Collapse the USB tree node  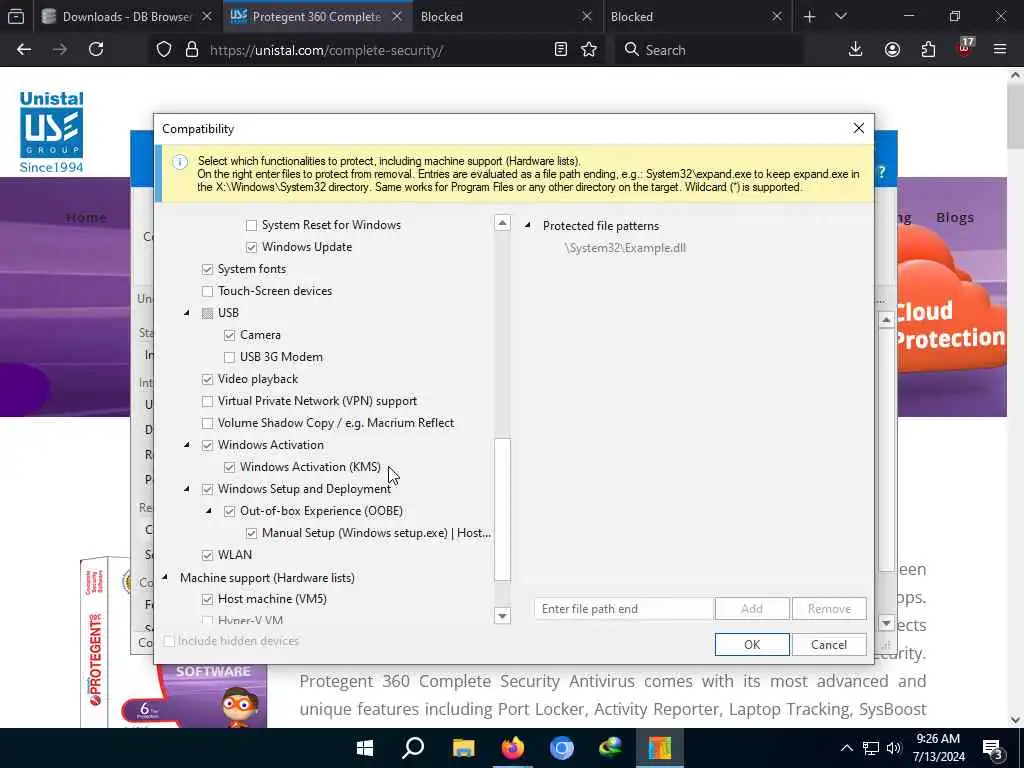tap(187, 313)
